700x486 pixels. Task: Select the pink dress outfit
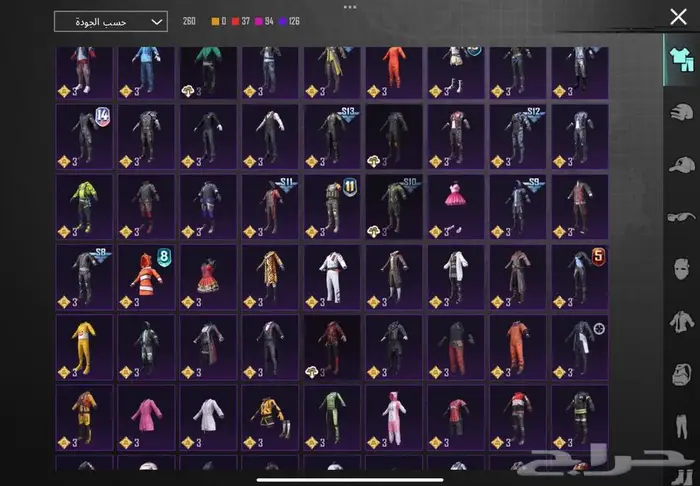456,204
